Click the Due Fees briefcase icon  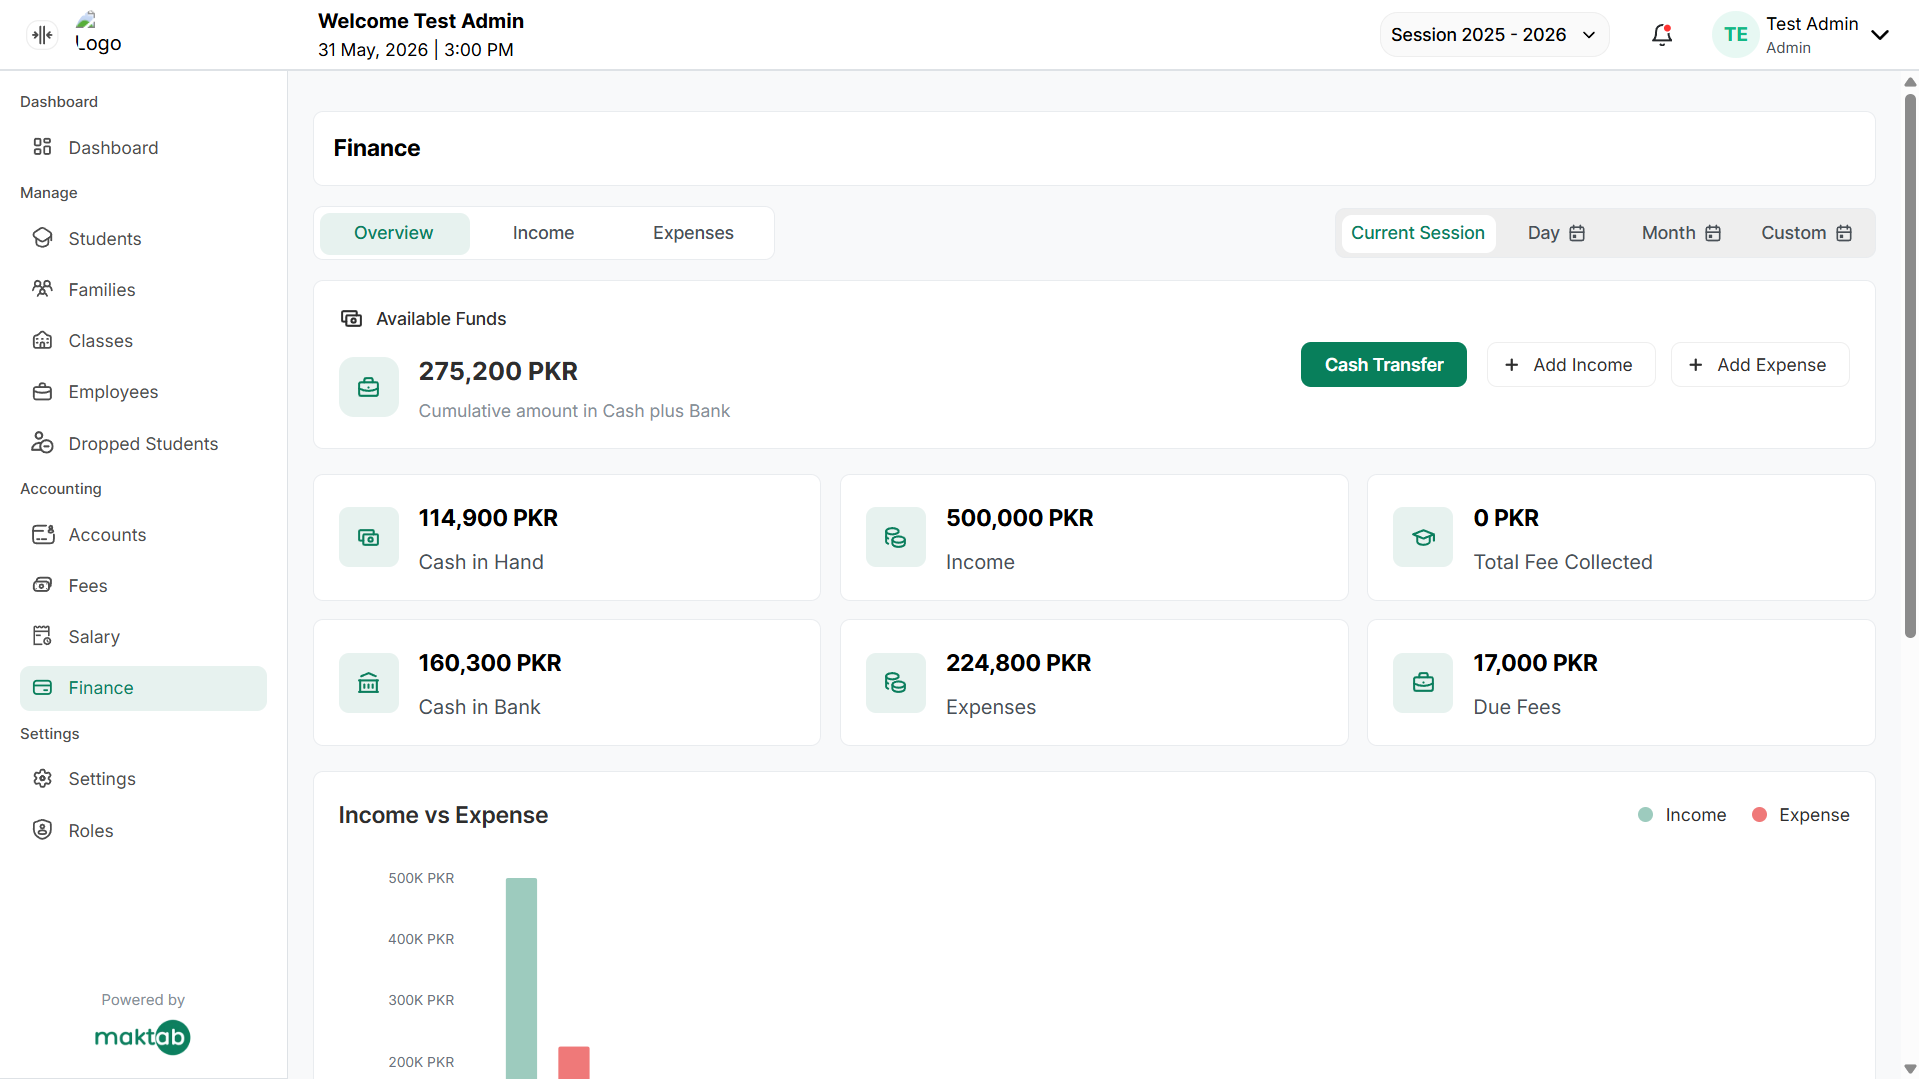(x=1423, y=683)
